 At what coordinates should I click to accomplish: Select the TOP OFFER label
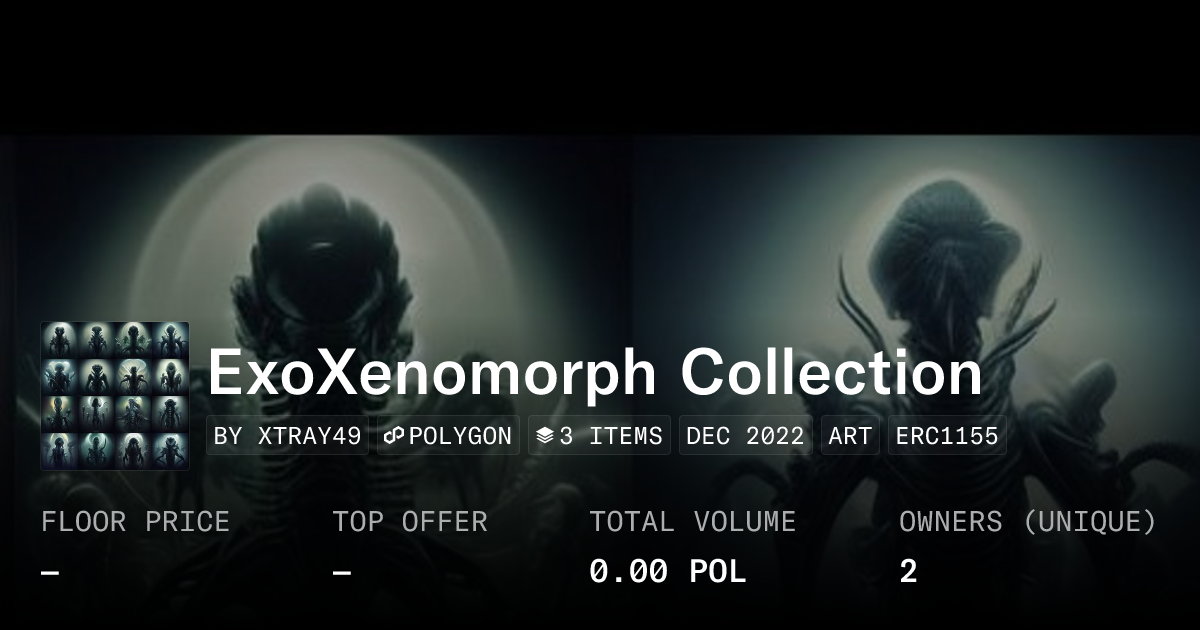[410, 522]
